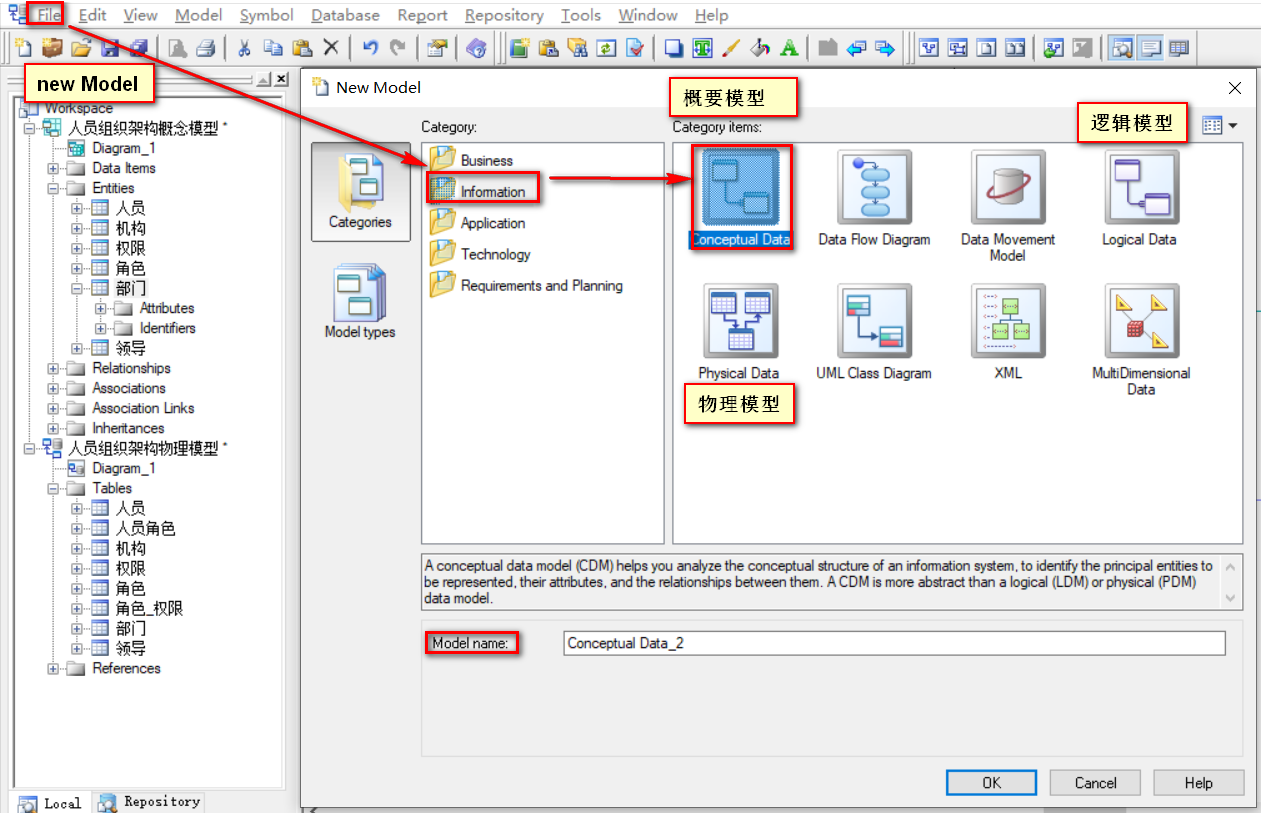Open the Database menu
The width and height of the screenshot is (1261, 813).
click(x=345, y=15)
